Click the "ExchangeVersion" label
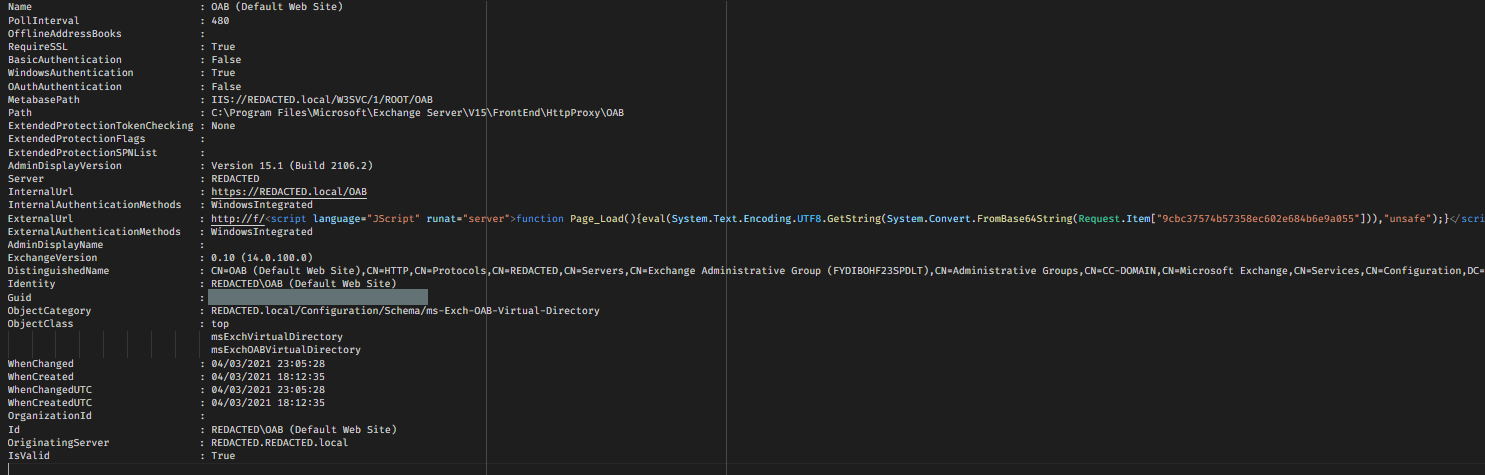 pyautogui.click(x=53, y=258)
